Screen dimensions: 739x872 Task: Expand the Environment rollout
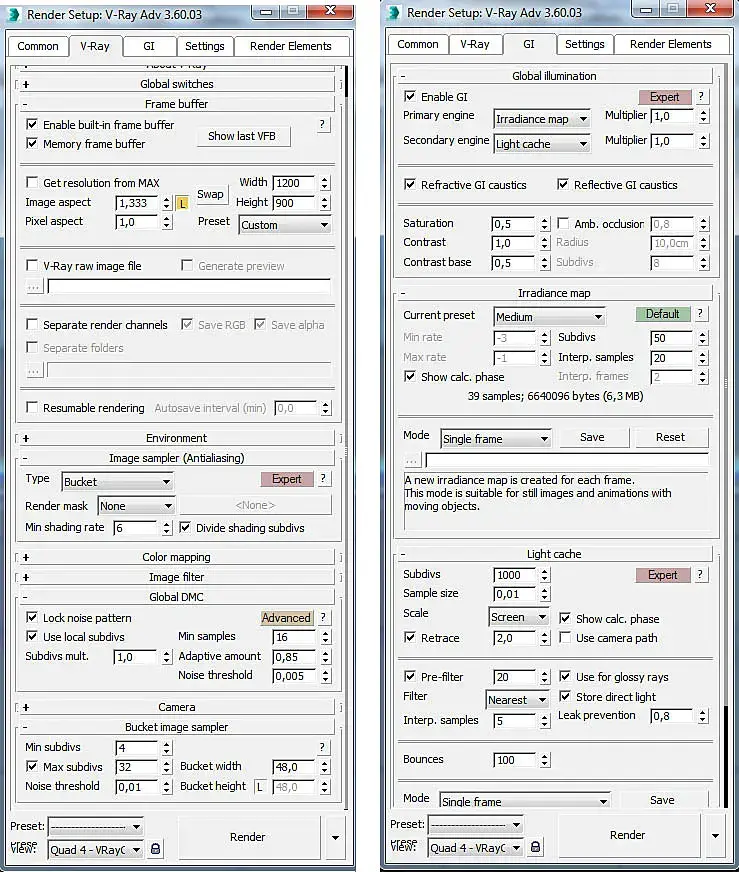coord(177,438)
